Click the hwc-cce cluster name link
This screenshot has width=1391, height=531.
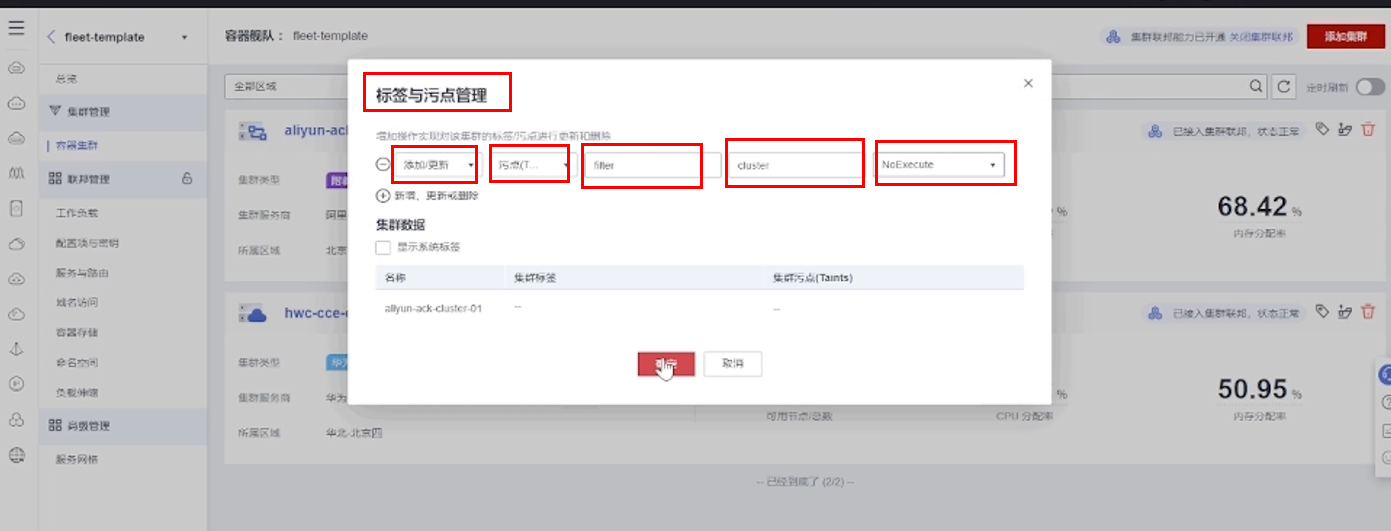[315, 313]
